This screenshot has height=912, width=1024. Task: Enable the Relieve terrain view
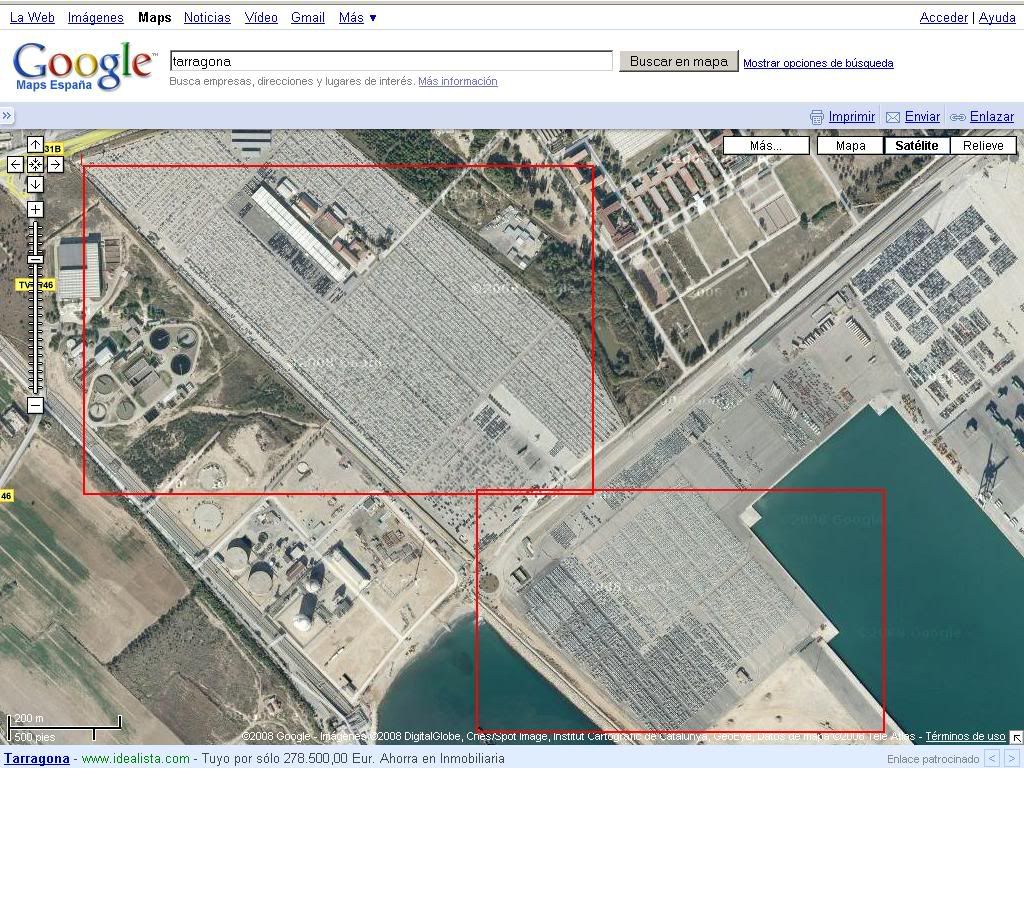[x=983, y=146]
